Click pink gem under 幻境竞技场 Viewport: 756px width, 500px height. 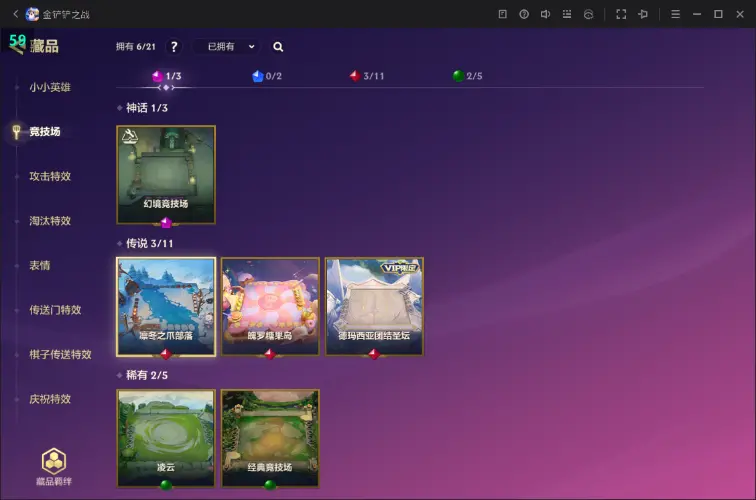[166, 223]
